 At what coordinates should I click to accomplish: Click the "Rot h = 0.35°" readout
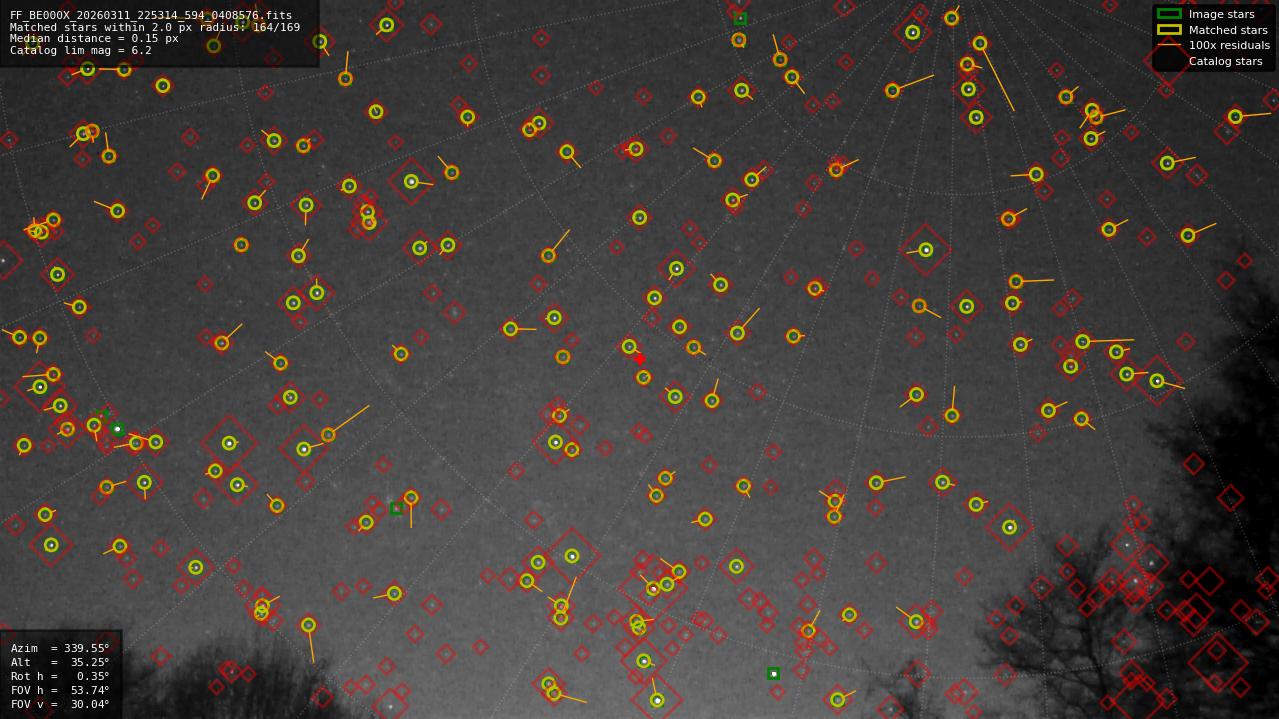click(x=60, y=676)
